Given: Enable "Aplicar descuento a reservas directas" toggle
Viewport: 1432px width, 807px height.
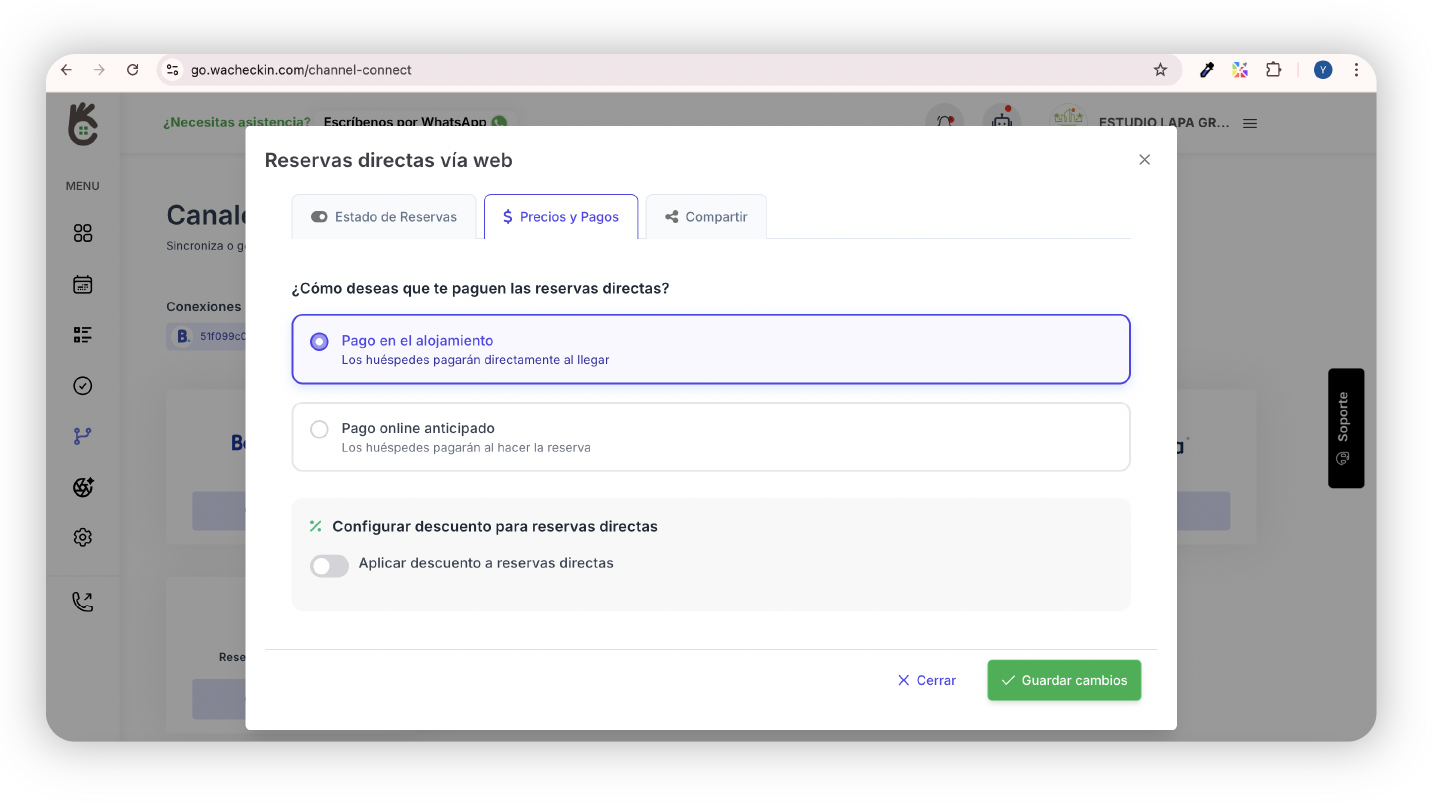Looking at the screenshot, I should [x=329, y=566].
